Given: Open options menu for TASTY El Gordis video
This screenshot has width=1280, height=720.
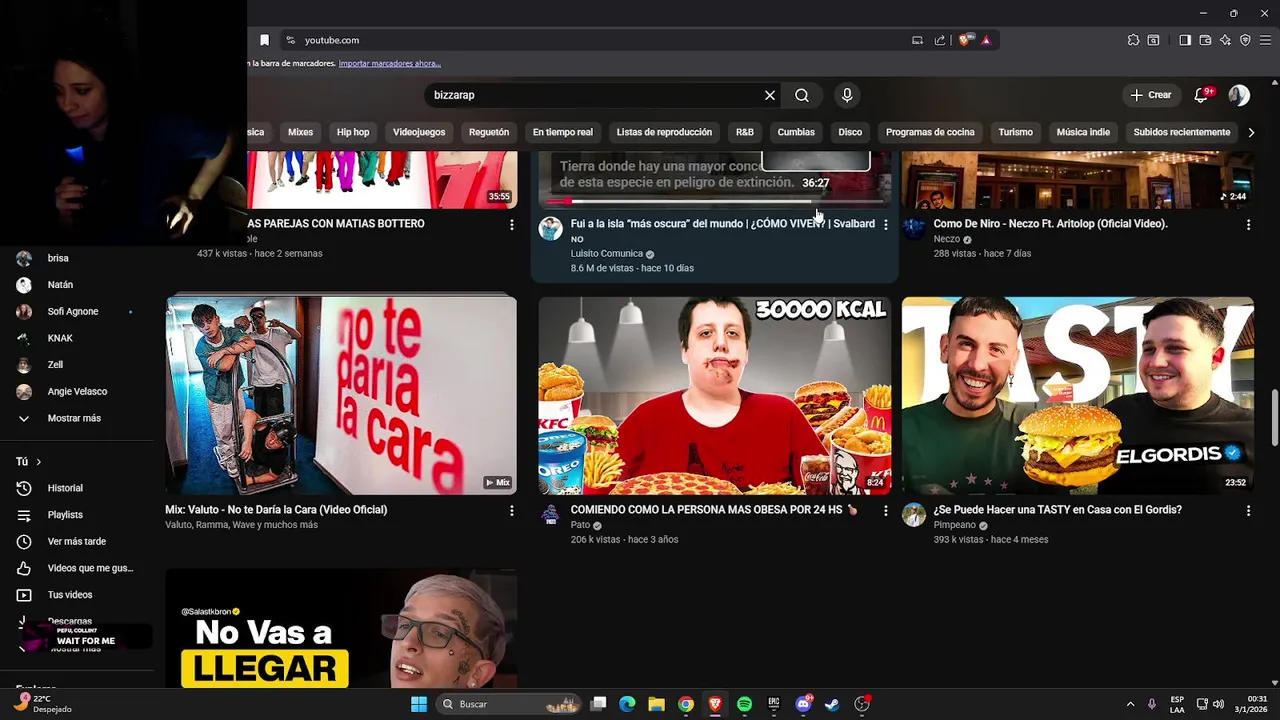Looking at the screenshot, I should pyautogui.click(x=1248, y=511).
